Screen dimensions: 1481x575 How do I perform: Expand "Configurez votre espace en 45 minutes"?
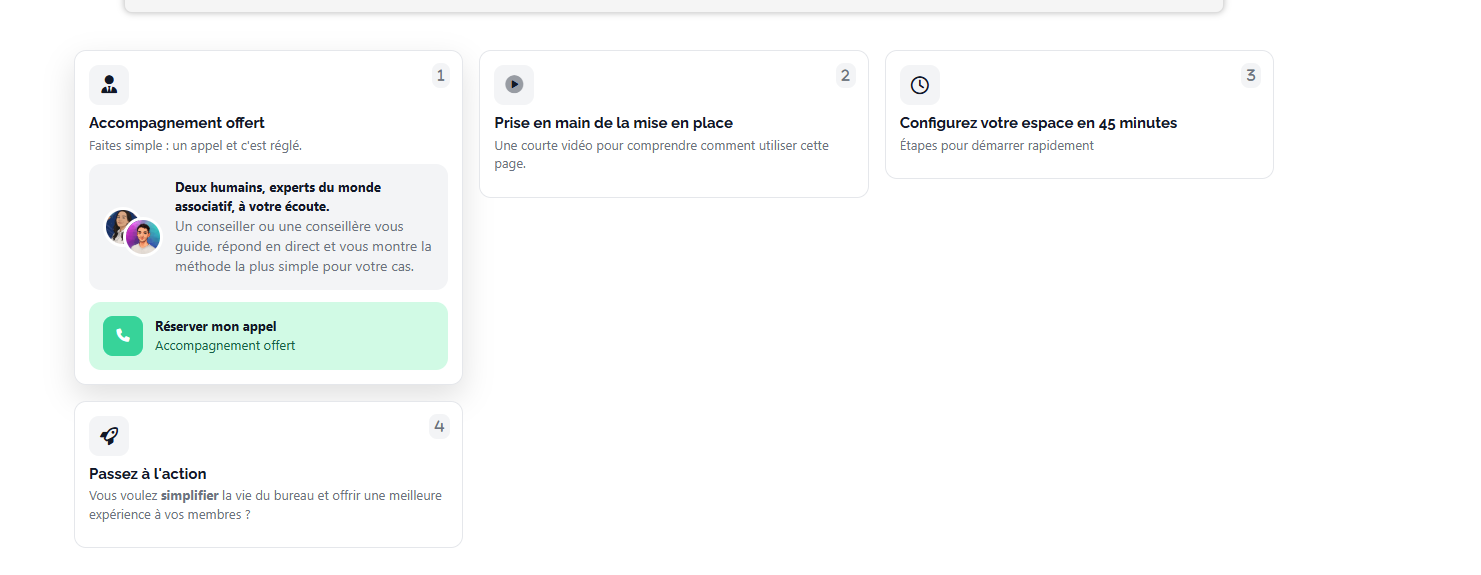point(1038,123)
